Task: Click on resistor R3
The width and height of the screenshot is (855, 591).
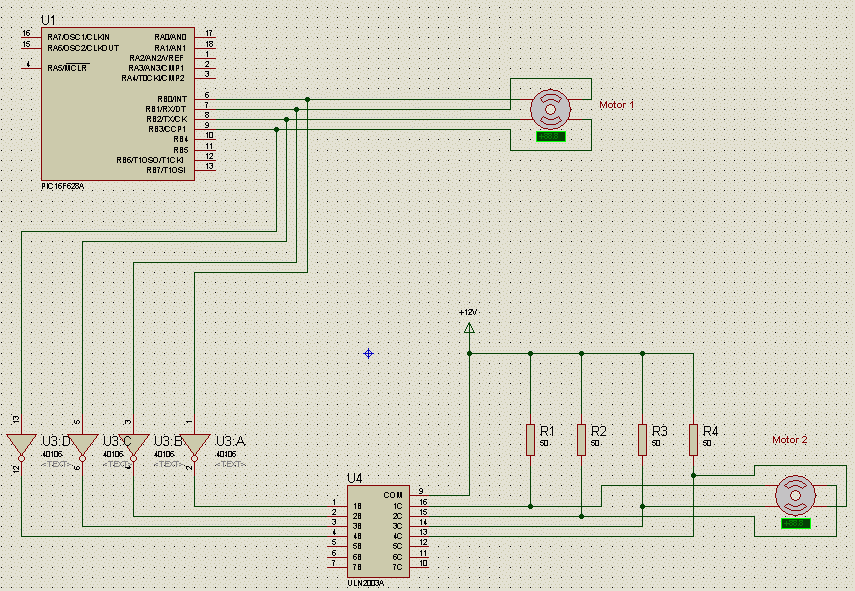Action: pyautogui.click(x=642, y=439)
